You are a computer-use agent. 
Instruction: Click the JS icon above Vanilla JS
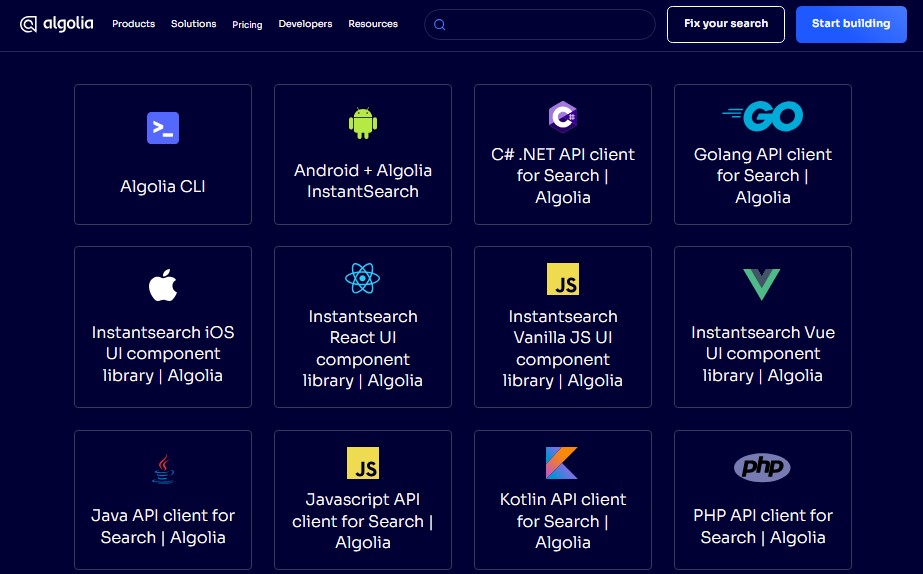click(563, 279)
